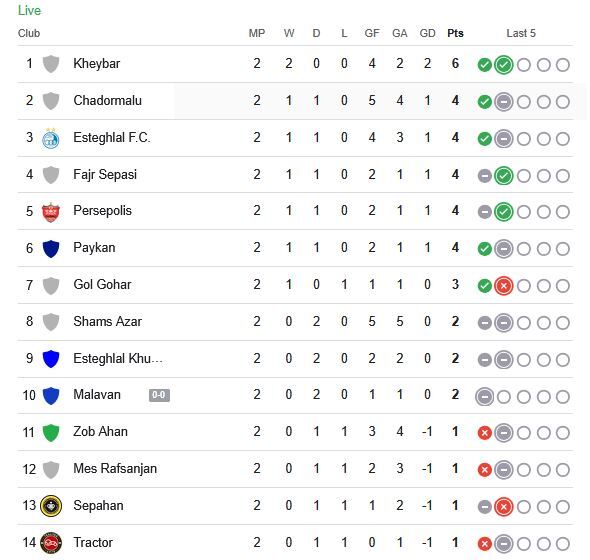Click Paykan's dark blue shield icon
The image size is (590, 560).
click(x=51, y=249)
